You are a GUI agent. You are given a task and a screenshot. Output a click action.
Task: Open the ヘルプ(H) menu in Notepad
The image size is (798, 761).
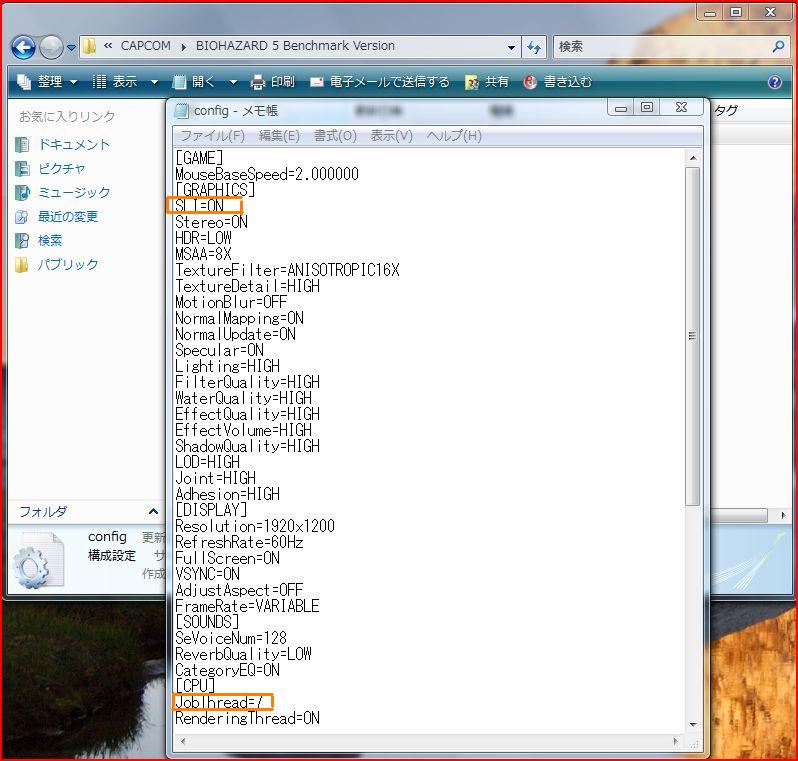[454, 136]
